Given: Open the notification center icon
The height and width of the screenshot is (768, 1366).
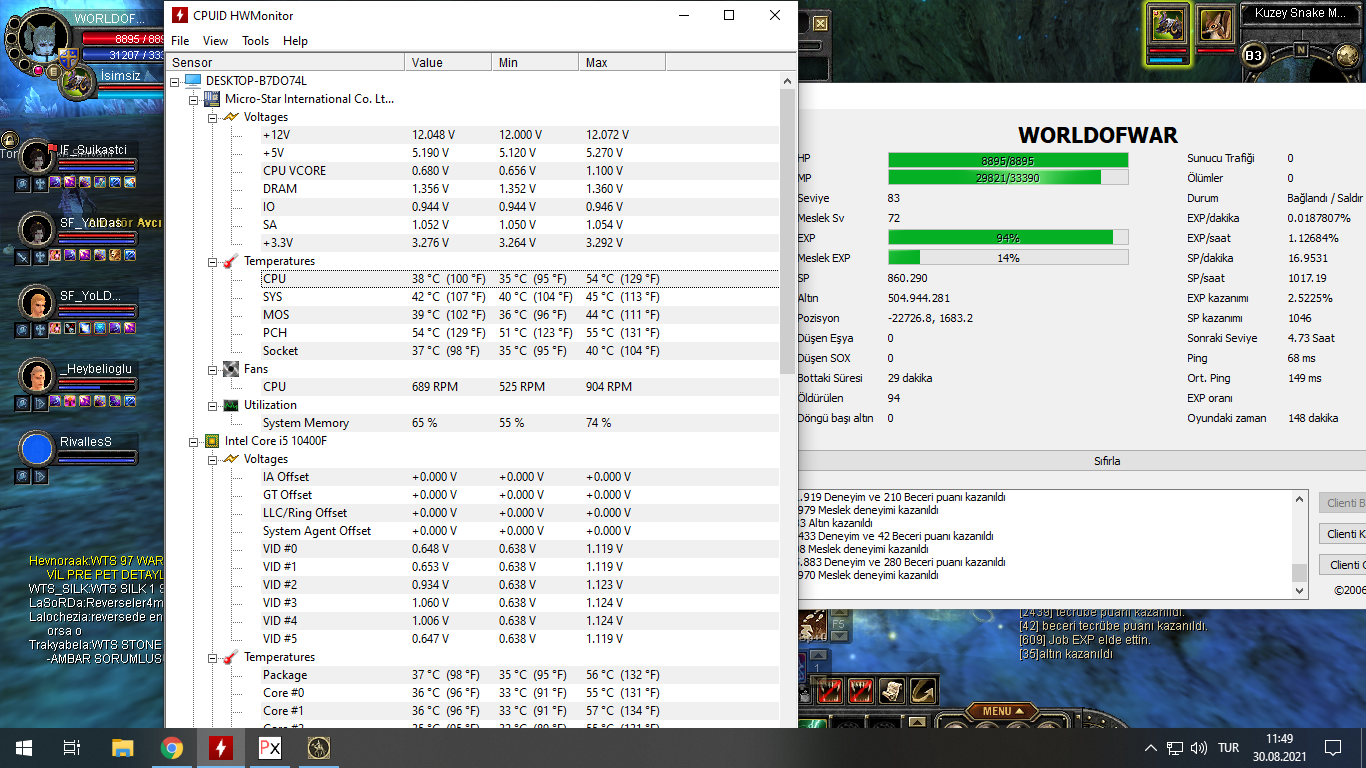Looking at the screenshot, I should pyautogui.click(x=1332, y=748).
